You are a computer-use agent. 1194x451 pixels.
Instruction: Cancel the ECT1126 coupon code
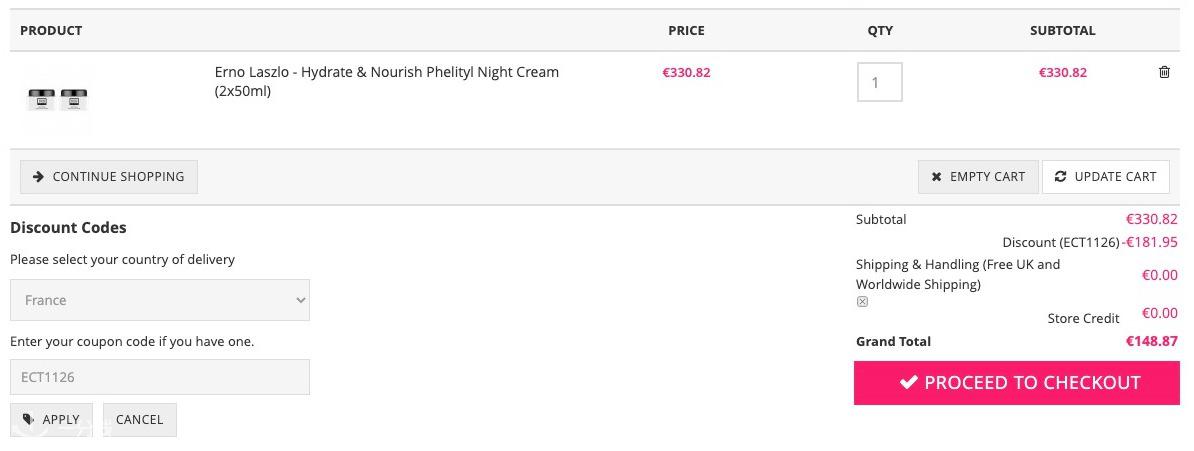tap(139, 420)
